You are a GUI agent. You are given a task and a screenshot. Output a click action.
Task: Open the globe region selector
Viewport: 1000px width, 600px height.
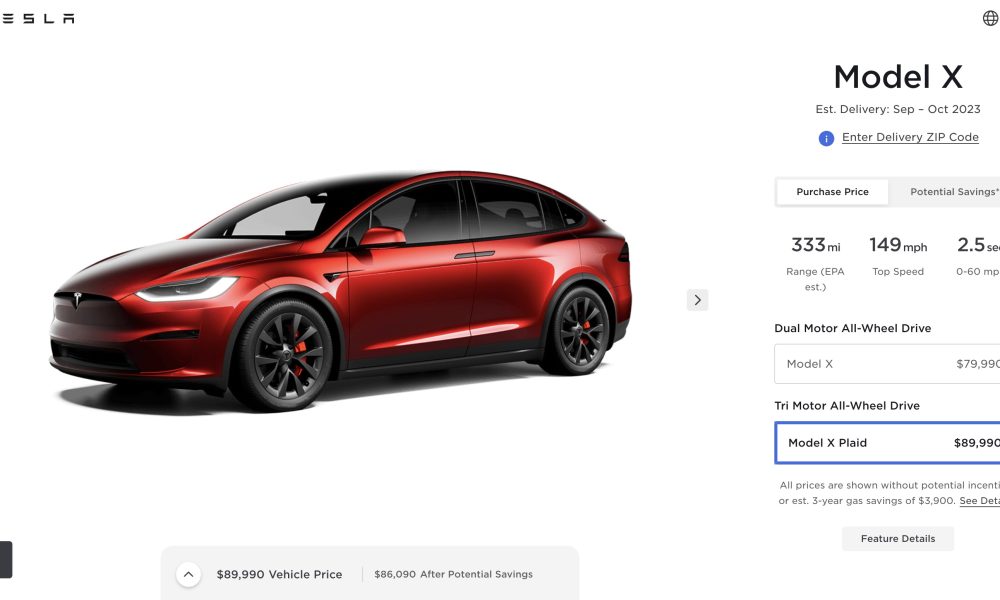[990, 18]
